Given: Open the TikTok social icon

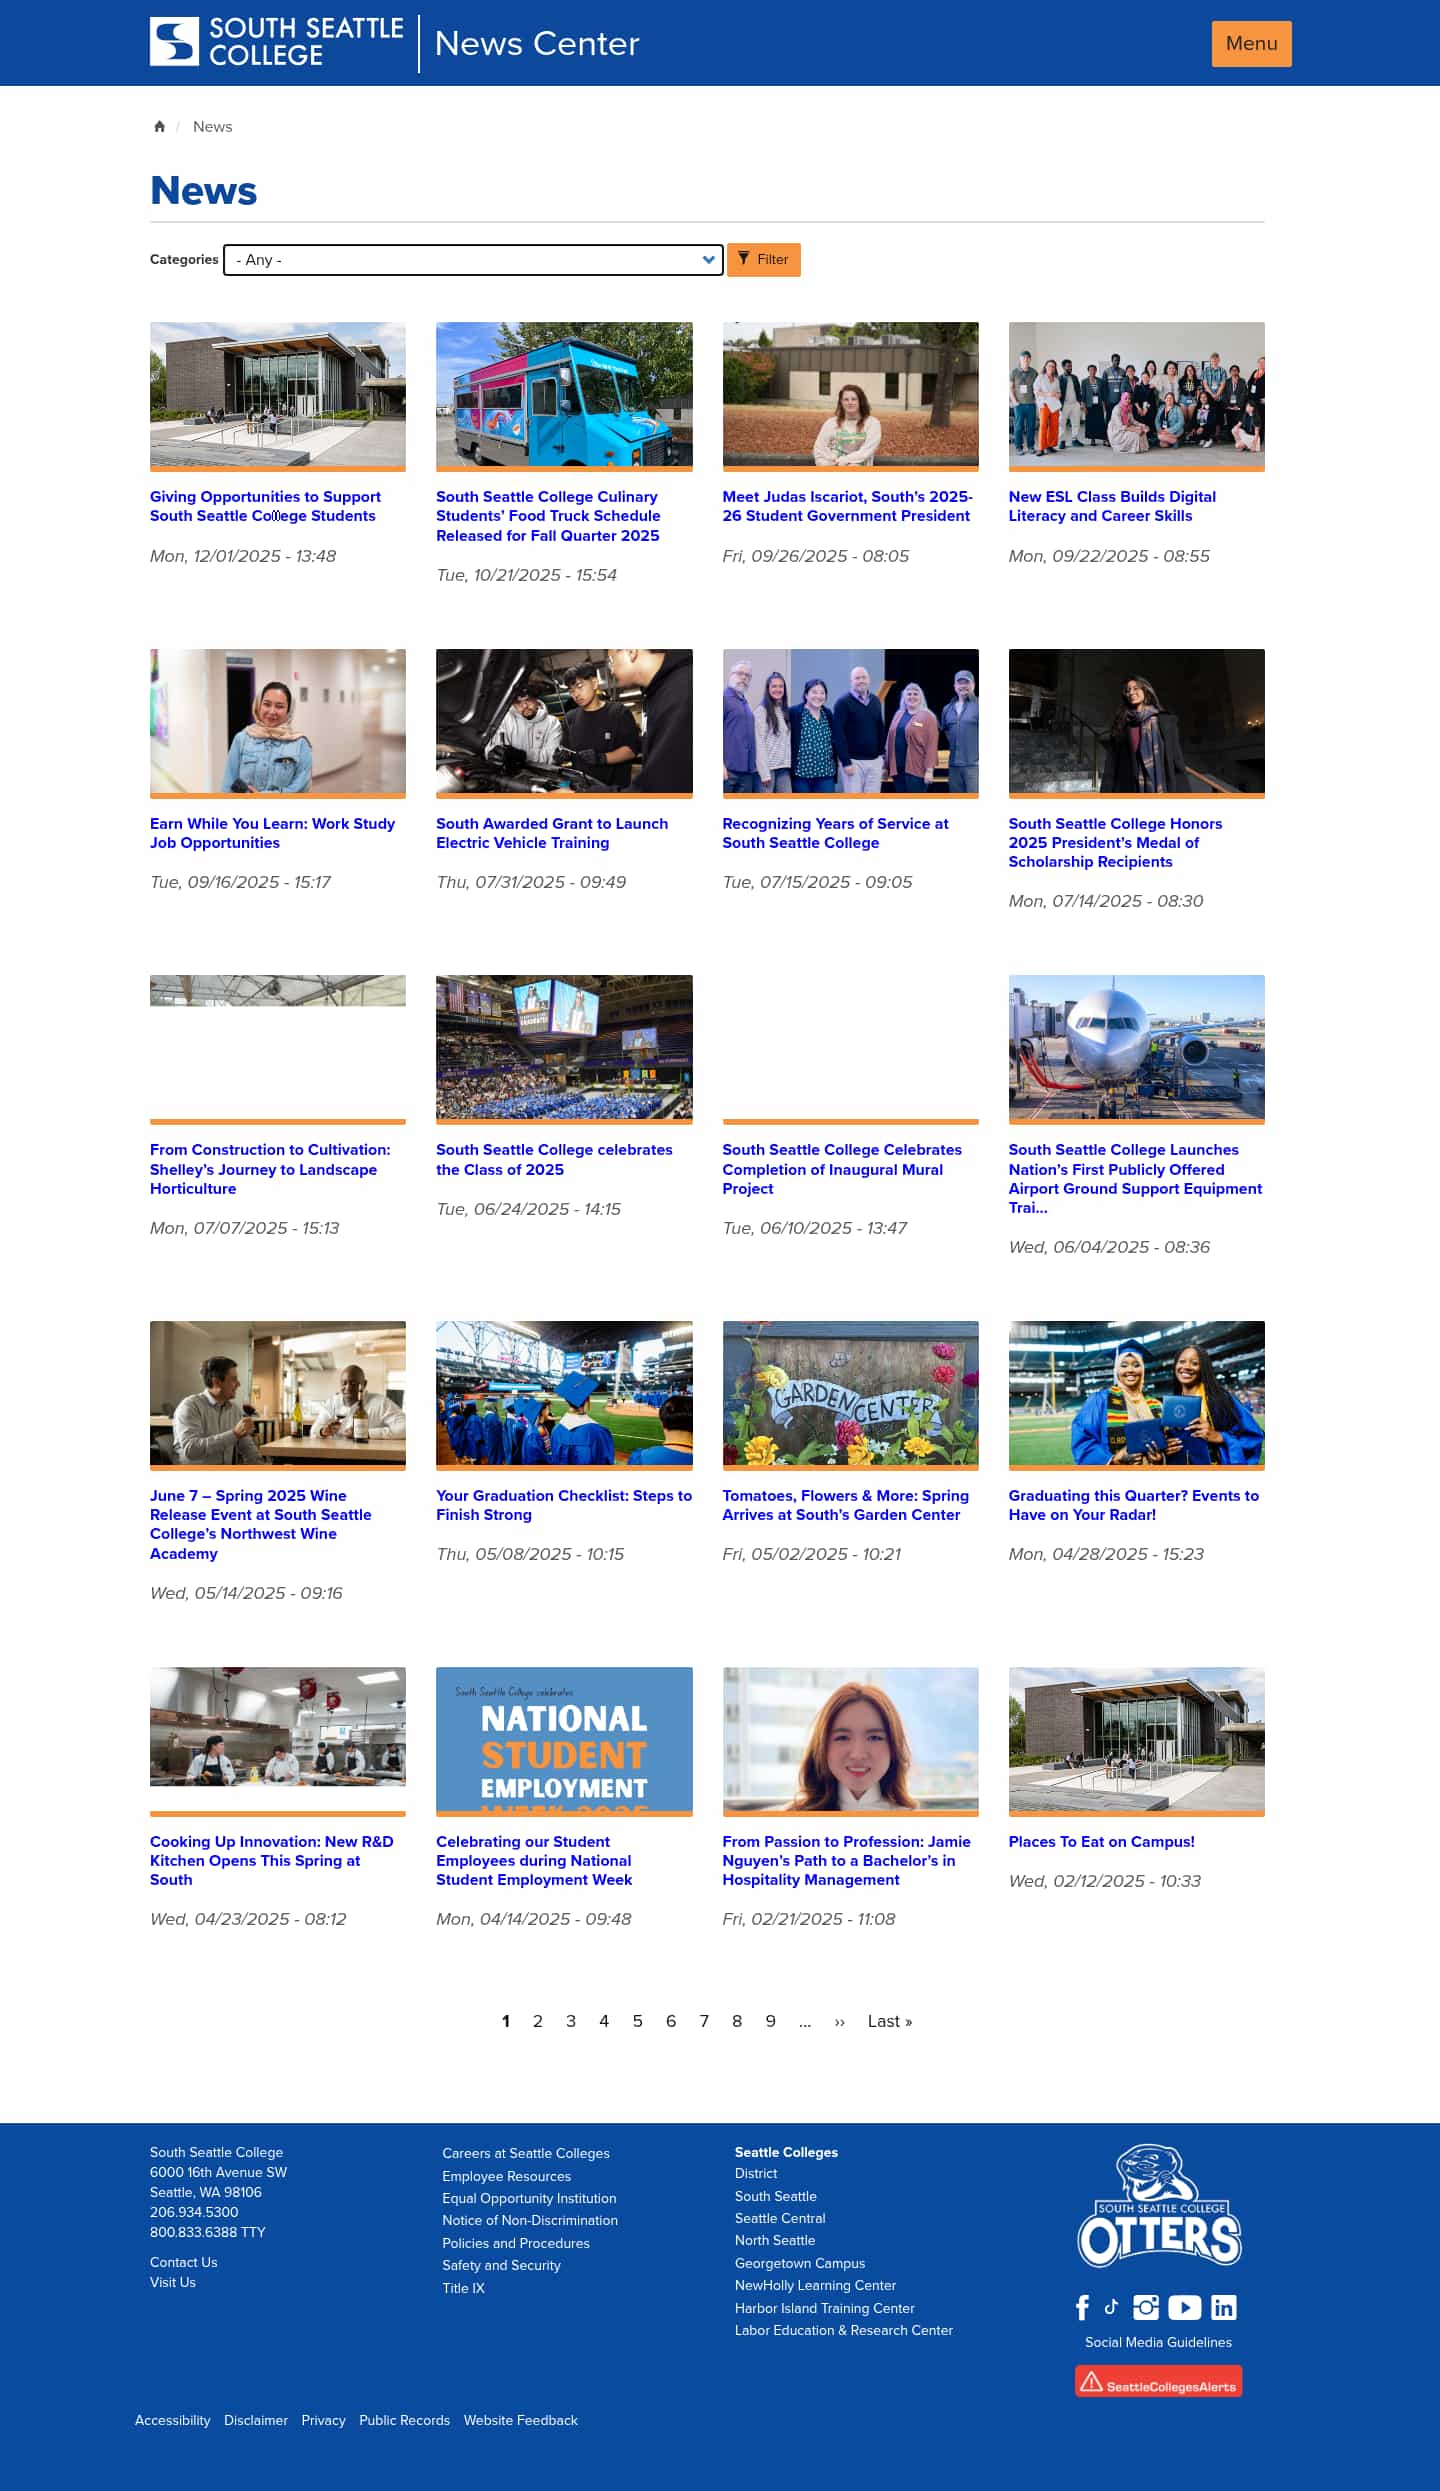Looking at the screenshot, I should click(1111, 2306).
